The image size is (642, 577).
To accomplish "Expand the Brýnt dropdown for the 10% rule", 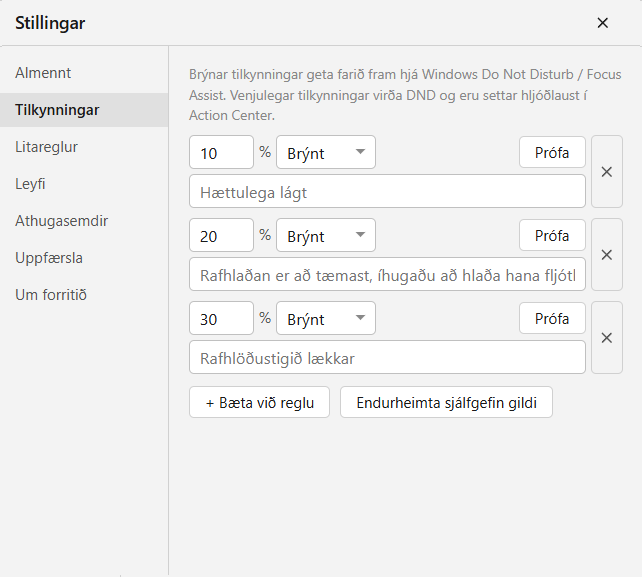I will pos(326,152).
